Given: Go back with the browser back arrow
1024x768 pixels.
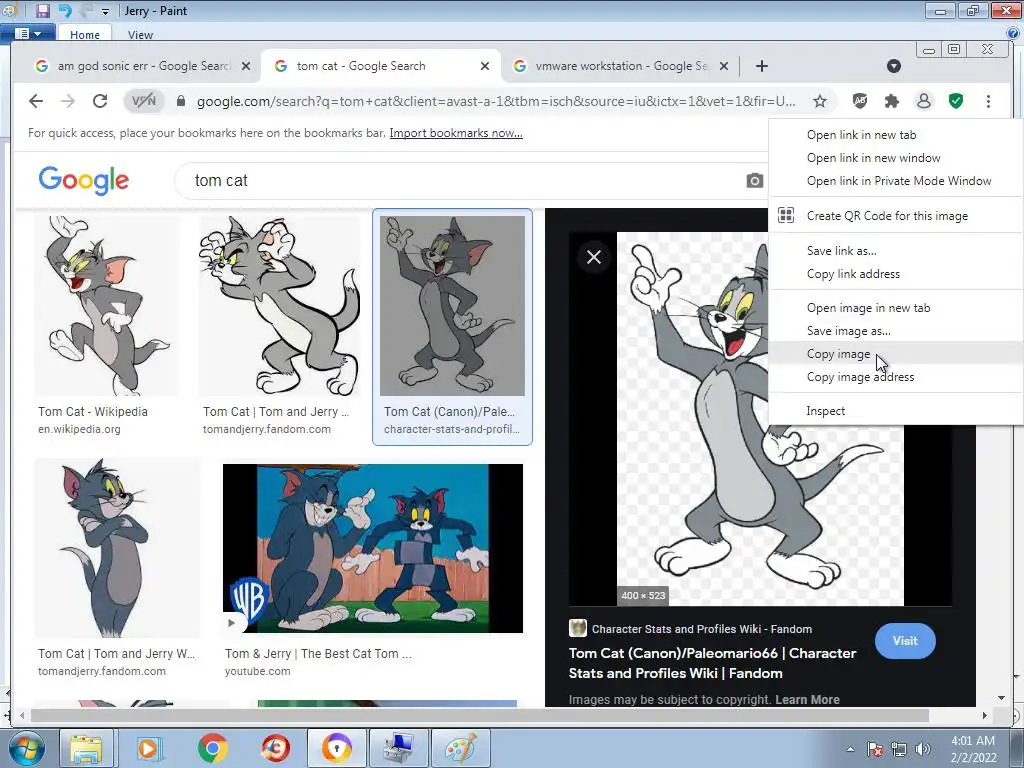Looking at the screenshot, I should pyautogui.click(x=36, y=101).
